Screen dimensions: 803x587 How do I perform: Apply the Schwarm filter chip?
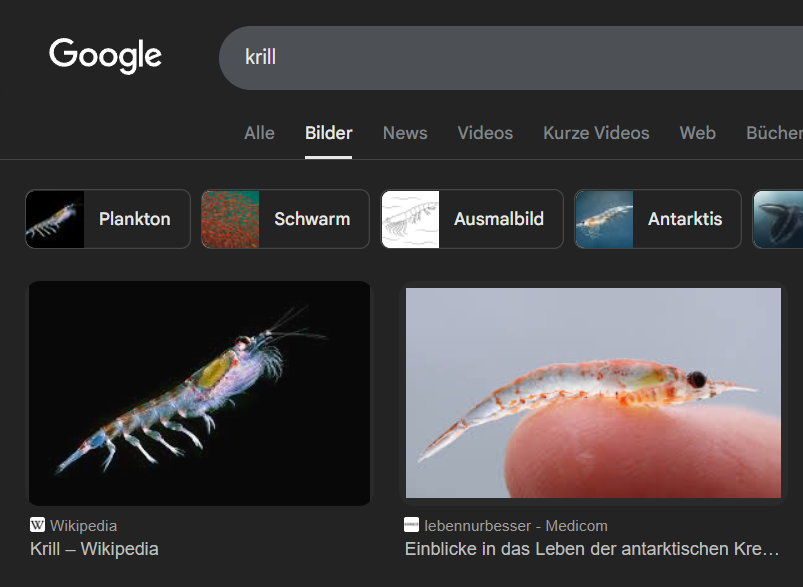[285, 219]
